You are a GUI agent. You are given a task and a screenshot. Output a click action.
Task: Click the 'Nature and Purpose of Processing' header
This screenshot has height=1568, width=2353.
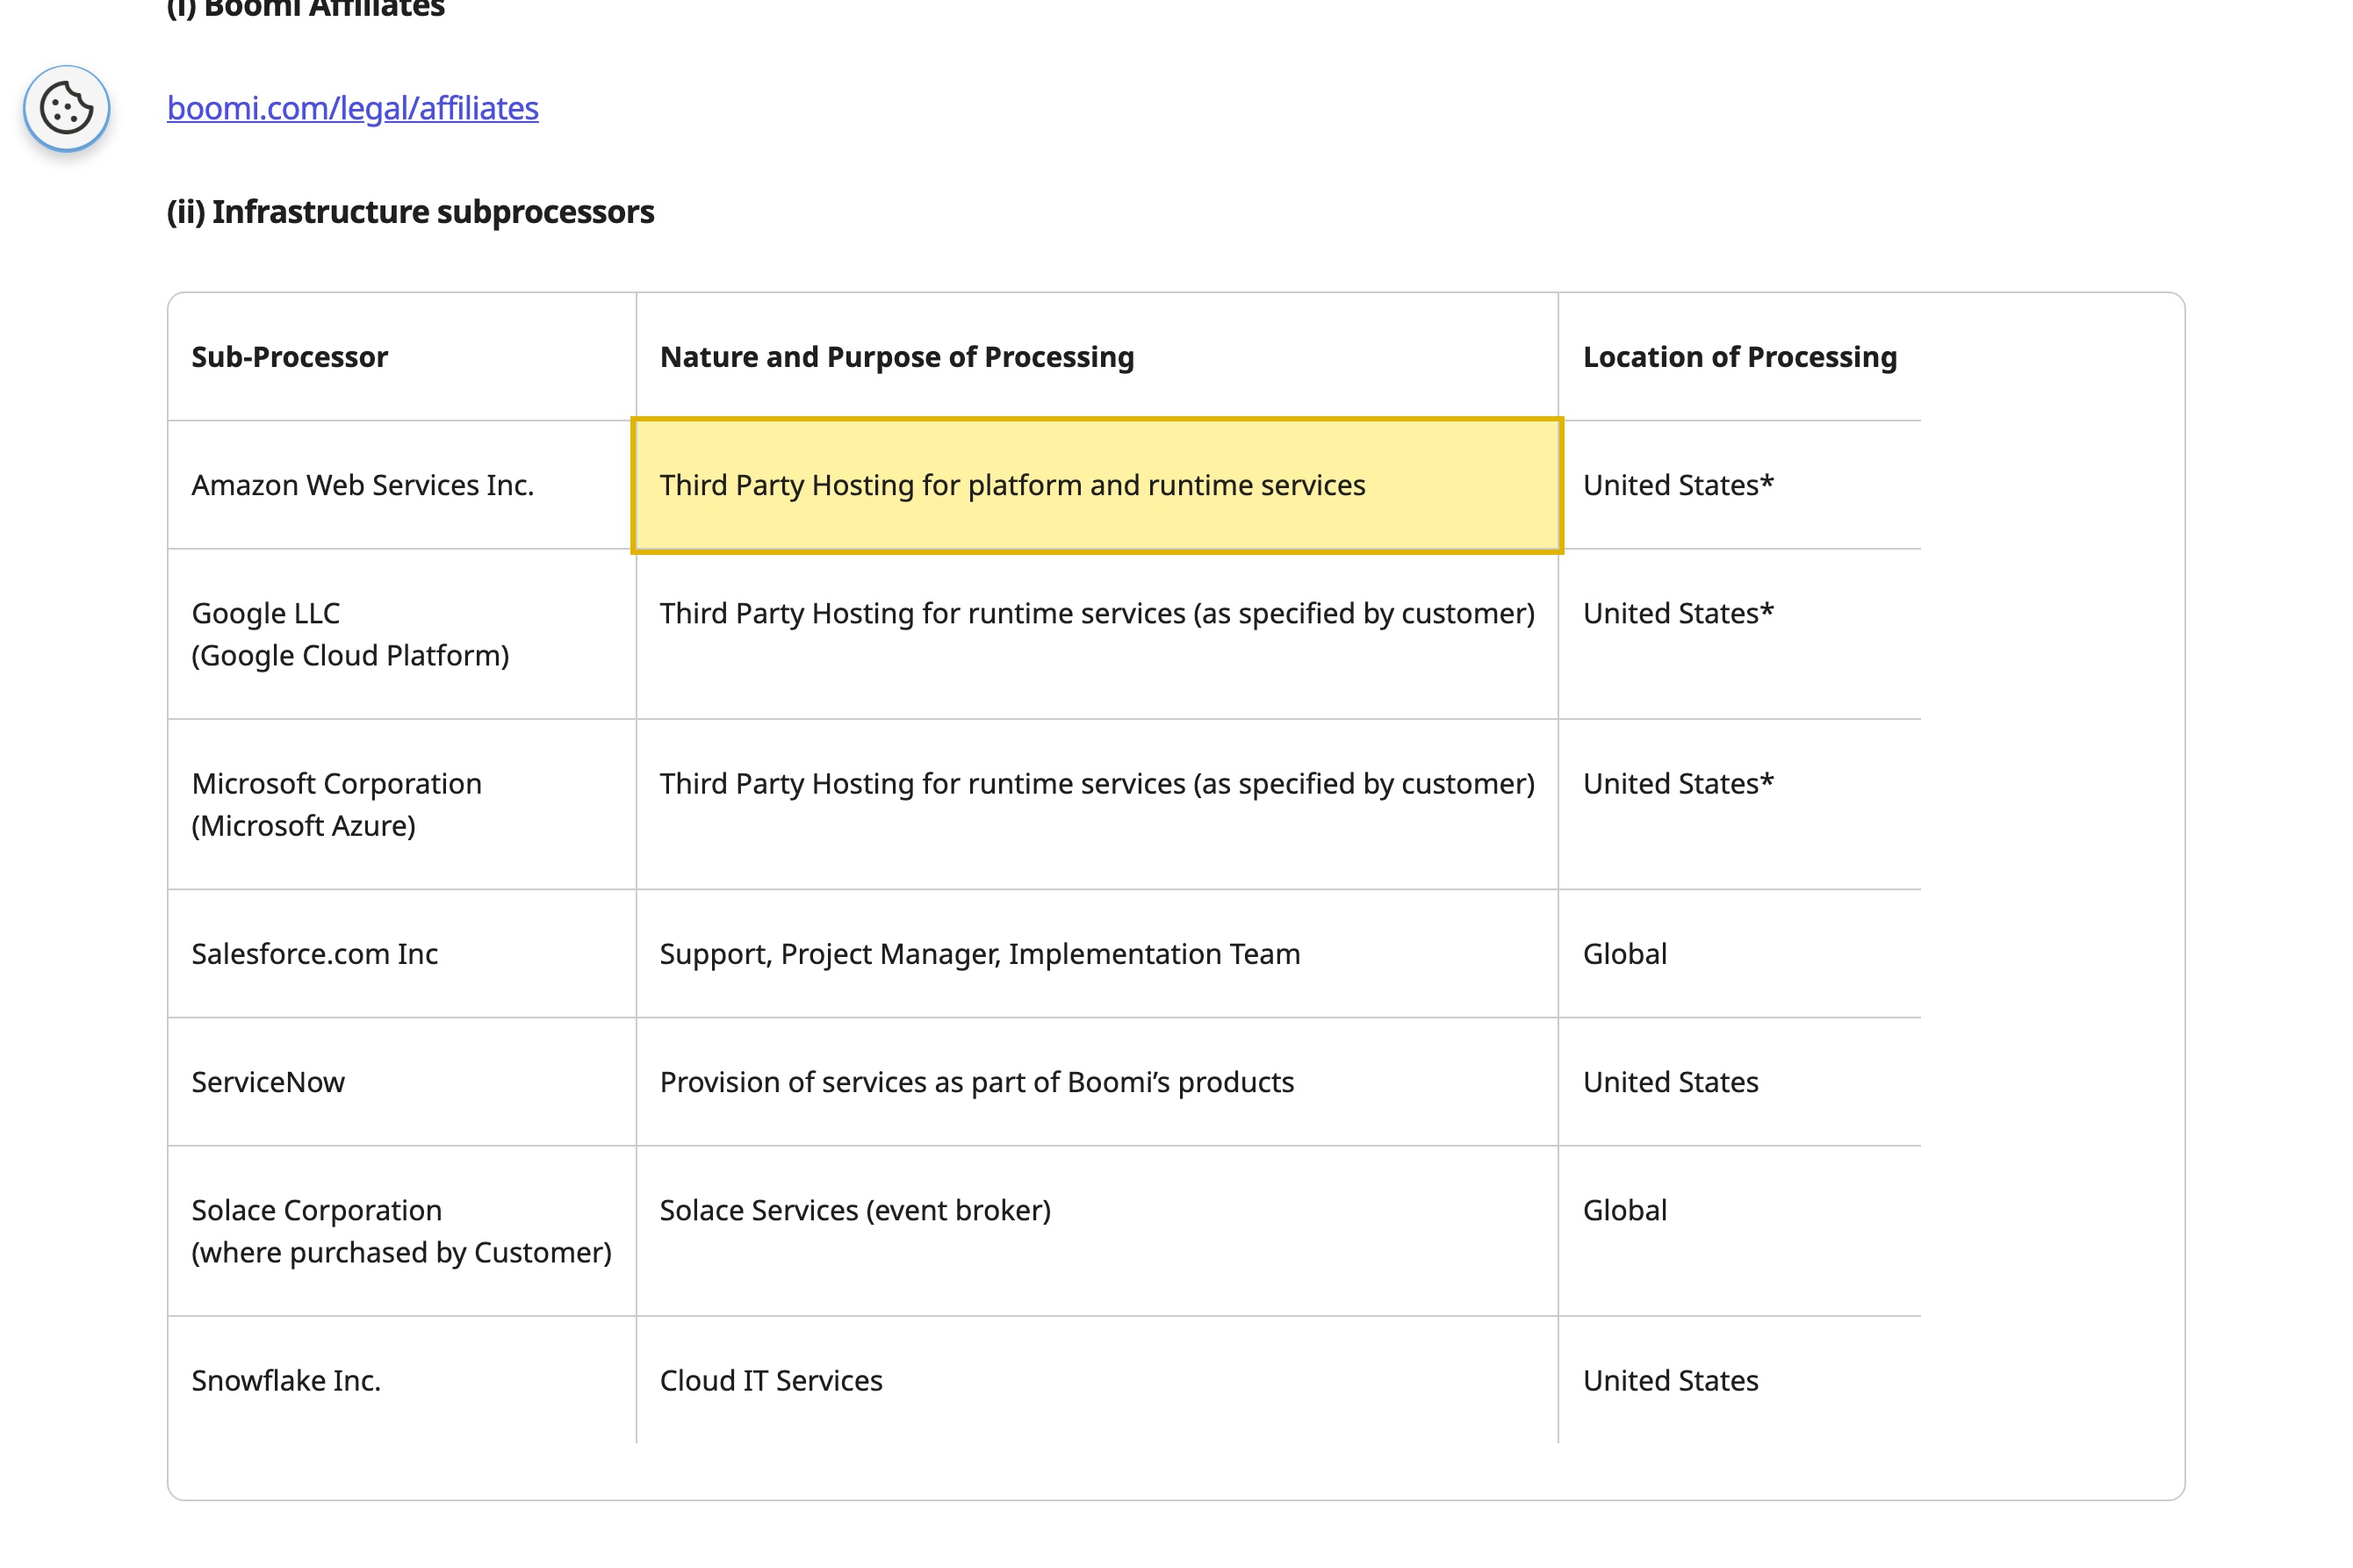[x=1097, y=357]
